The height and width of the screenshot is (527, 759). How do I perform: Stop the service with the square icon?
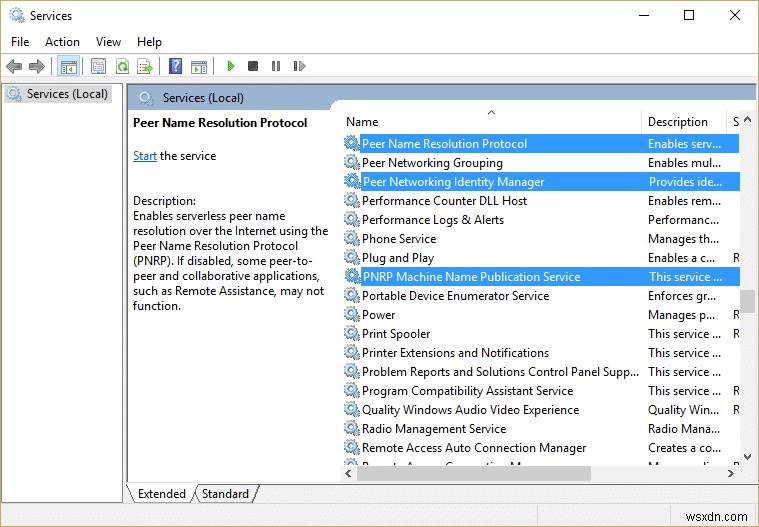pyautogui.click(x=253, y=66)
